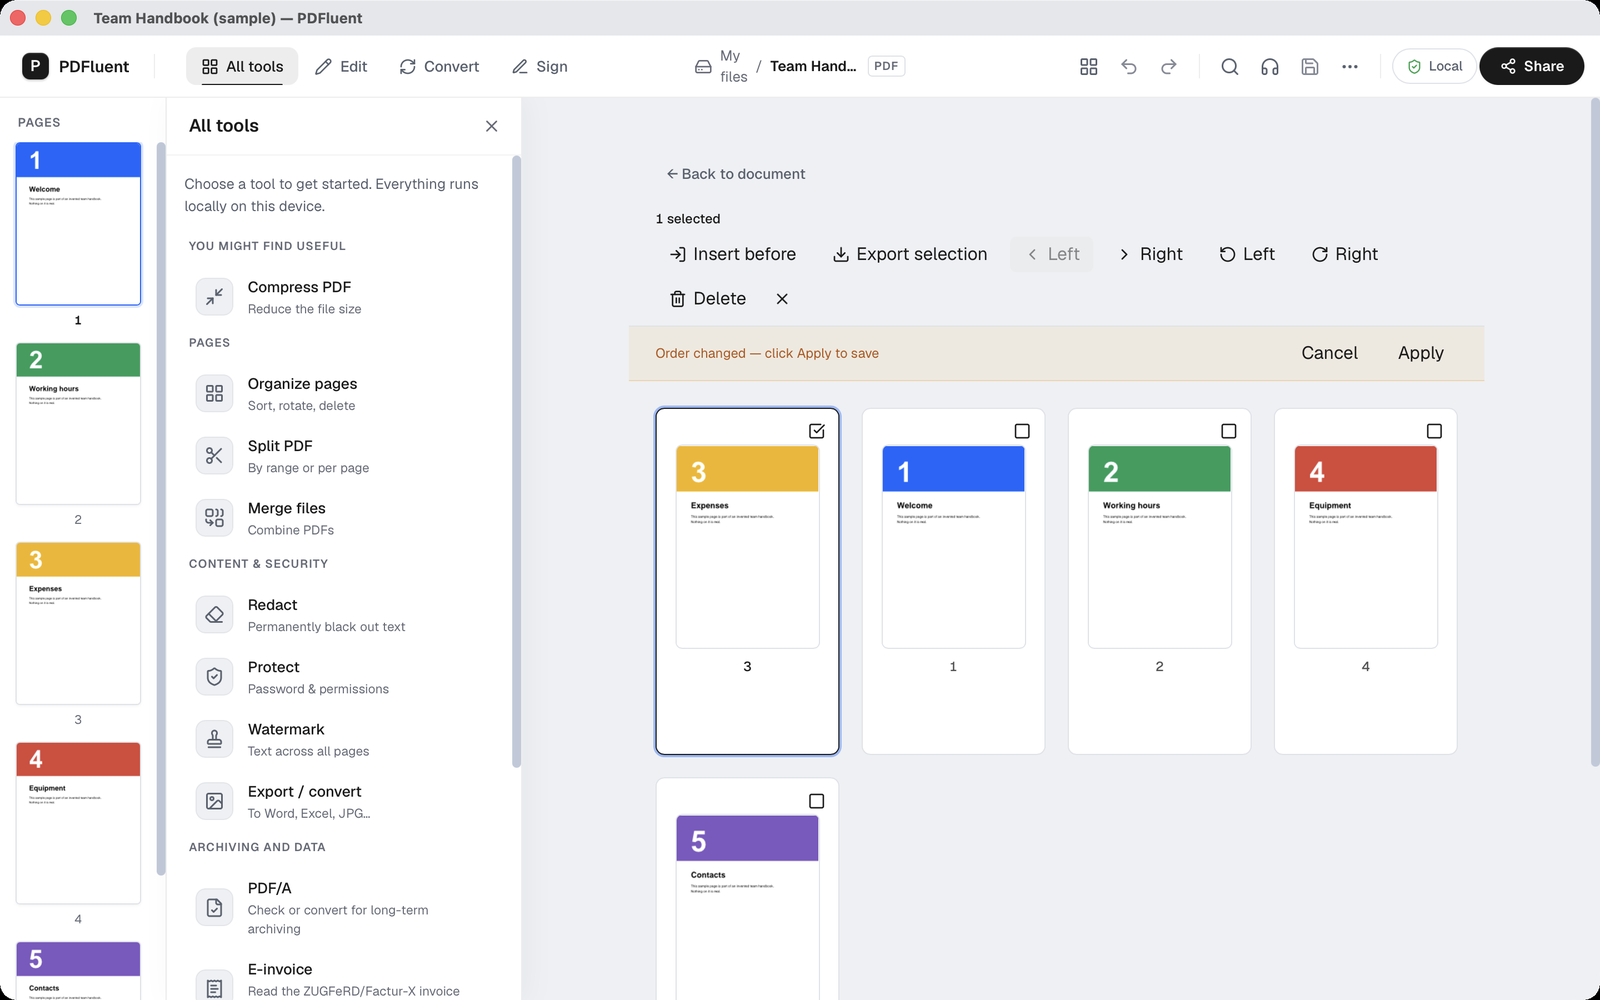Click the Export / convert image icon
This screenshot has width=1600, height=1000.
tap(214, 801)
